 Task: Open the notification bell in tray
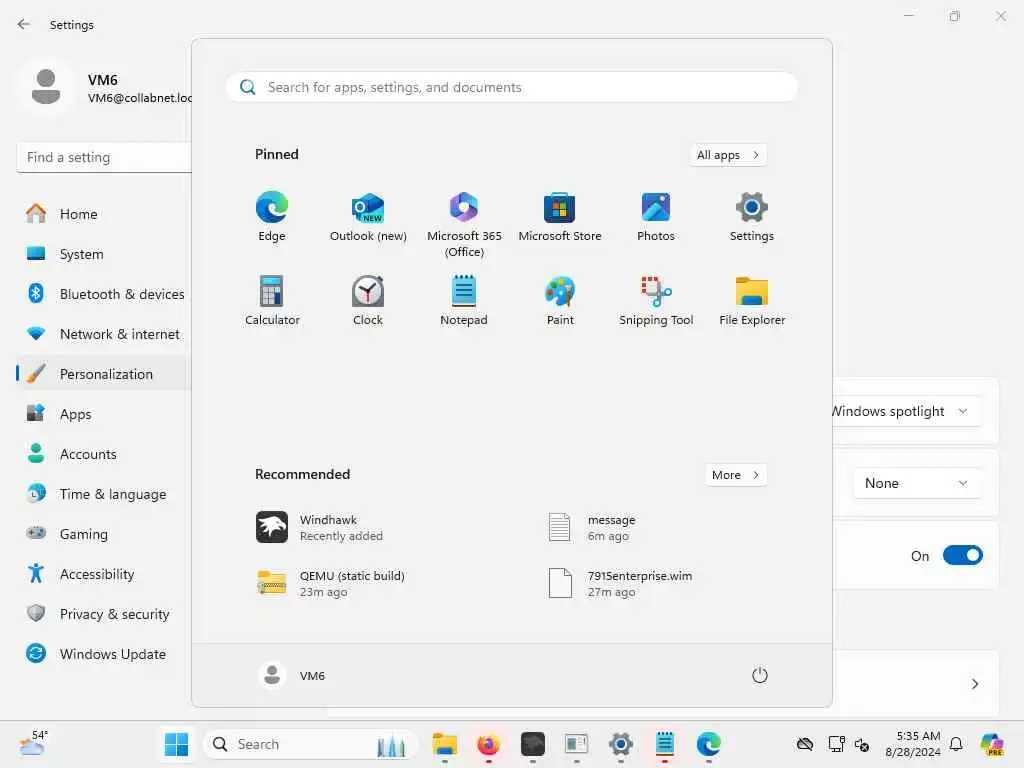(956, 744)
